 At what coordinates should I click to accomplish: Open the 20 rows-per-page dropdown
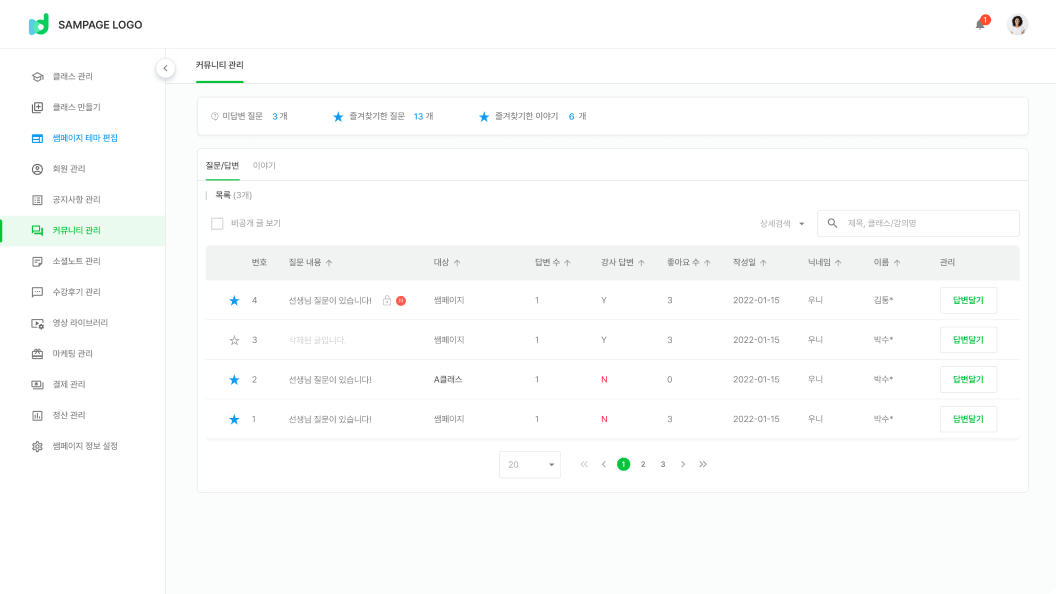530,464
